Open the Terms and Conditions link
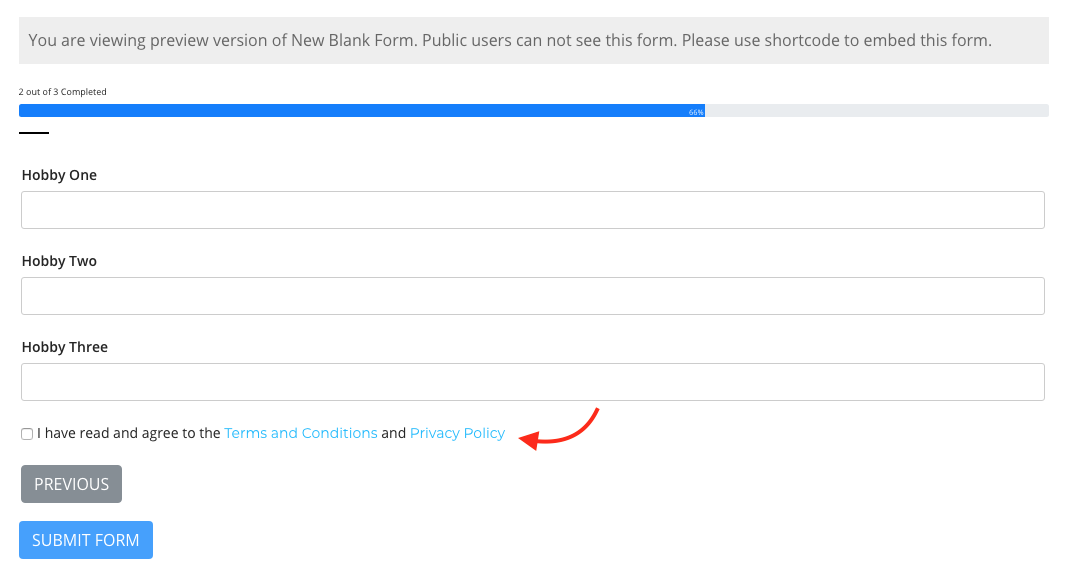1074x575 pixels. (301, 433)
